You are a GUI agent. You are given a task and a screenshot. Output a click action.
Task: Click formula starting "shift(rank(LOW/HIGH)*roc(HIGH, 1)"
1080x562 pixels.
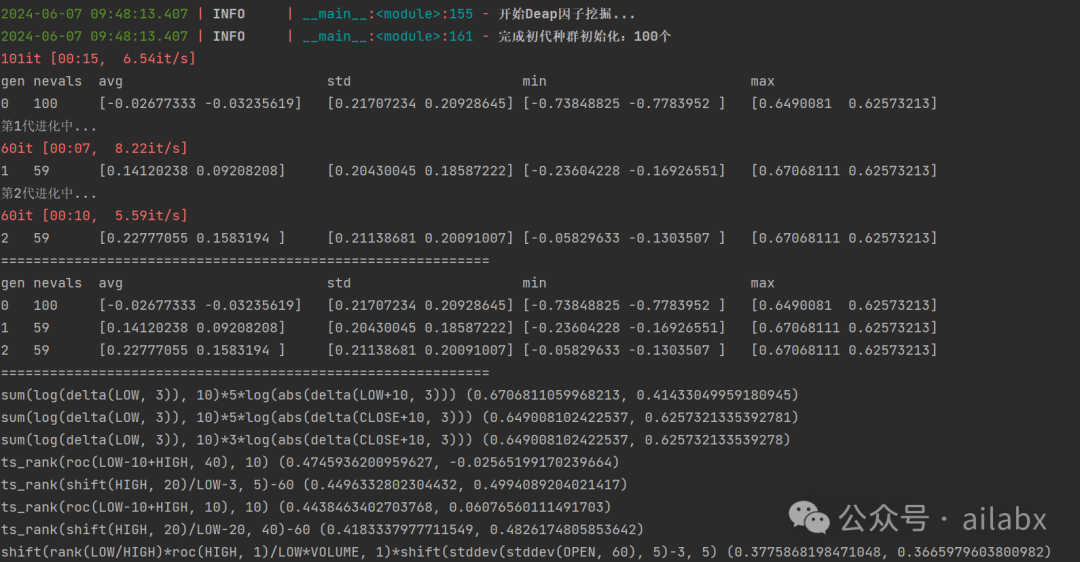pos(359,552)
